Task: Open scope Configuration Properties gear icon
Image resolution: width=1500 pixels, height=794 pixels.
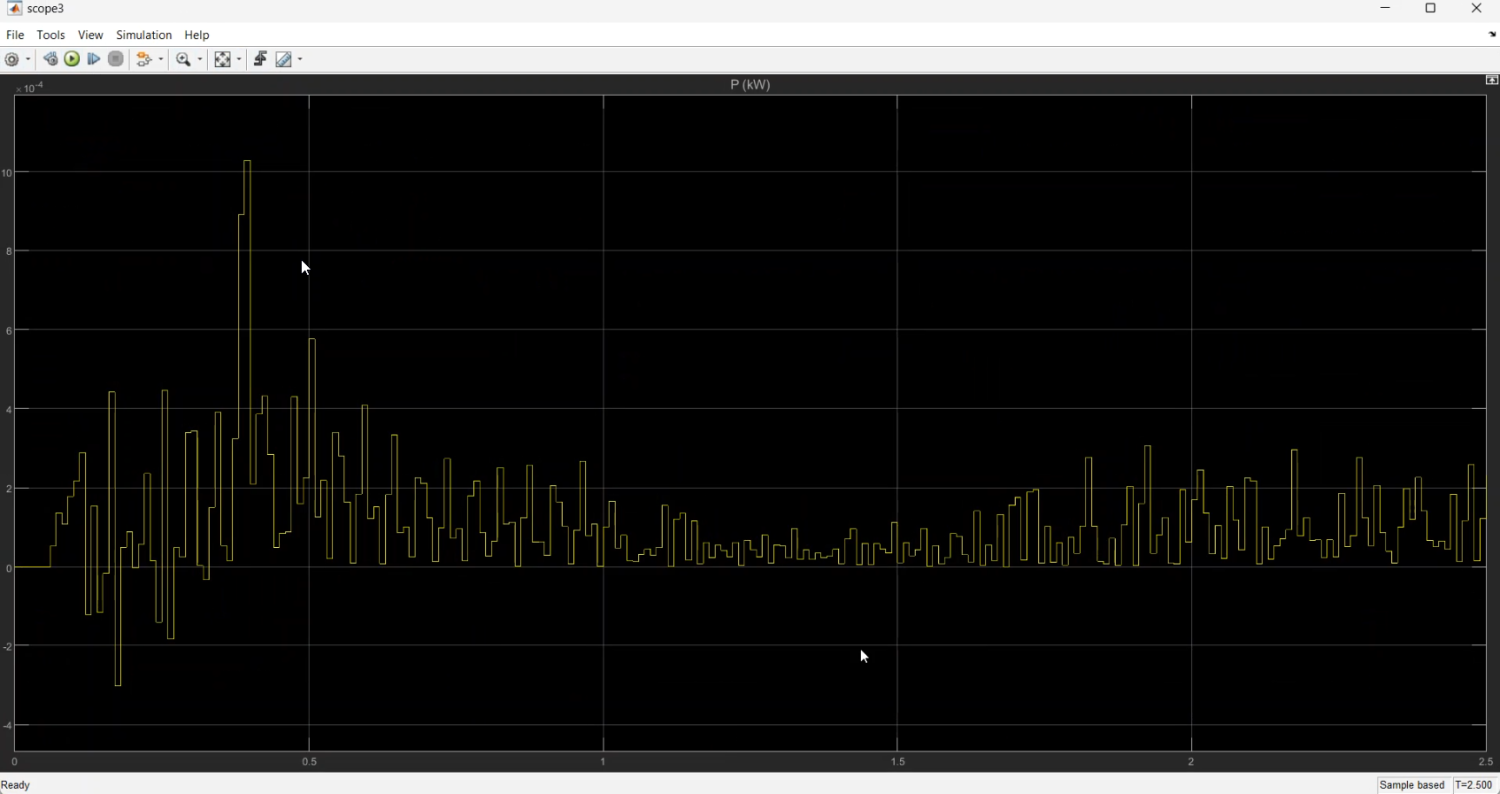Action: [x=12, y=60]
